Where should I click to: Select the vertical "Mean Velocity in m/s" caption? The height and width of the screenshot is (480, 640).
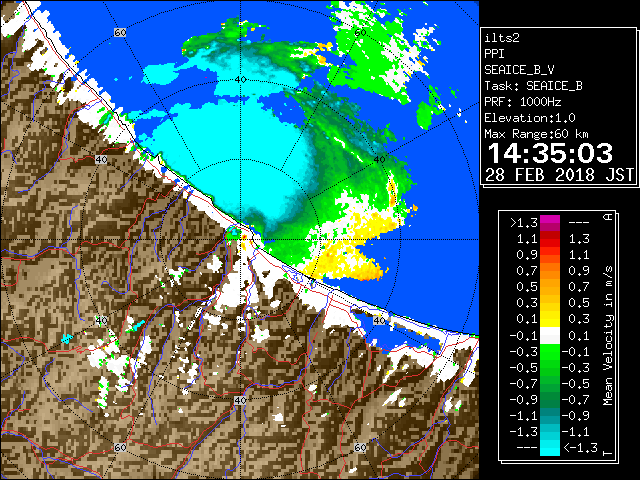[x=608, y=336]
